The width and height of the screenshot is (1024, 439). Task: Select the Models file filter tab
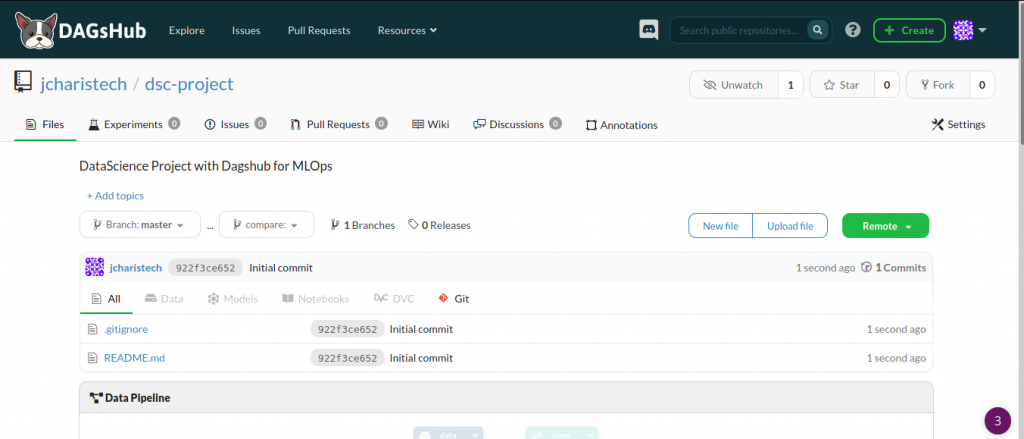coord(232,299)
